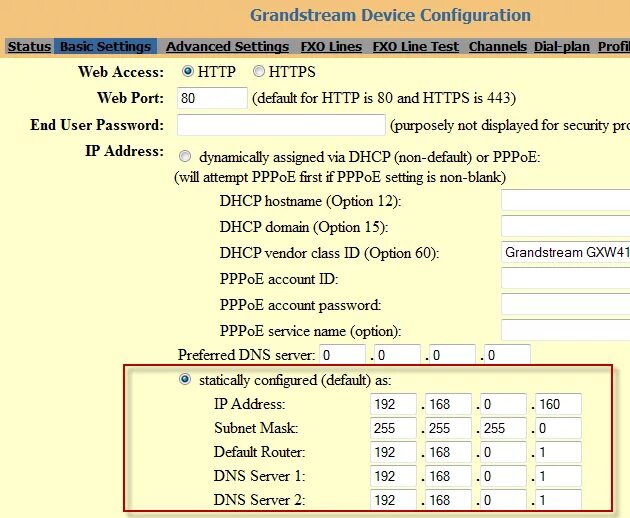This screenshot has height=518, width=630.
Task: Choose statically configured IP option
Action: tap(185, 379)
